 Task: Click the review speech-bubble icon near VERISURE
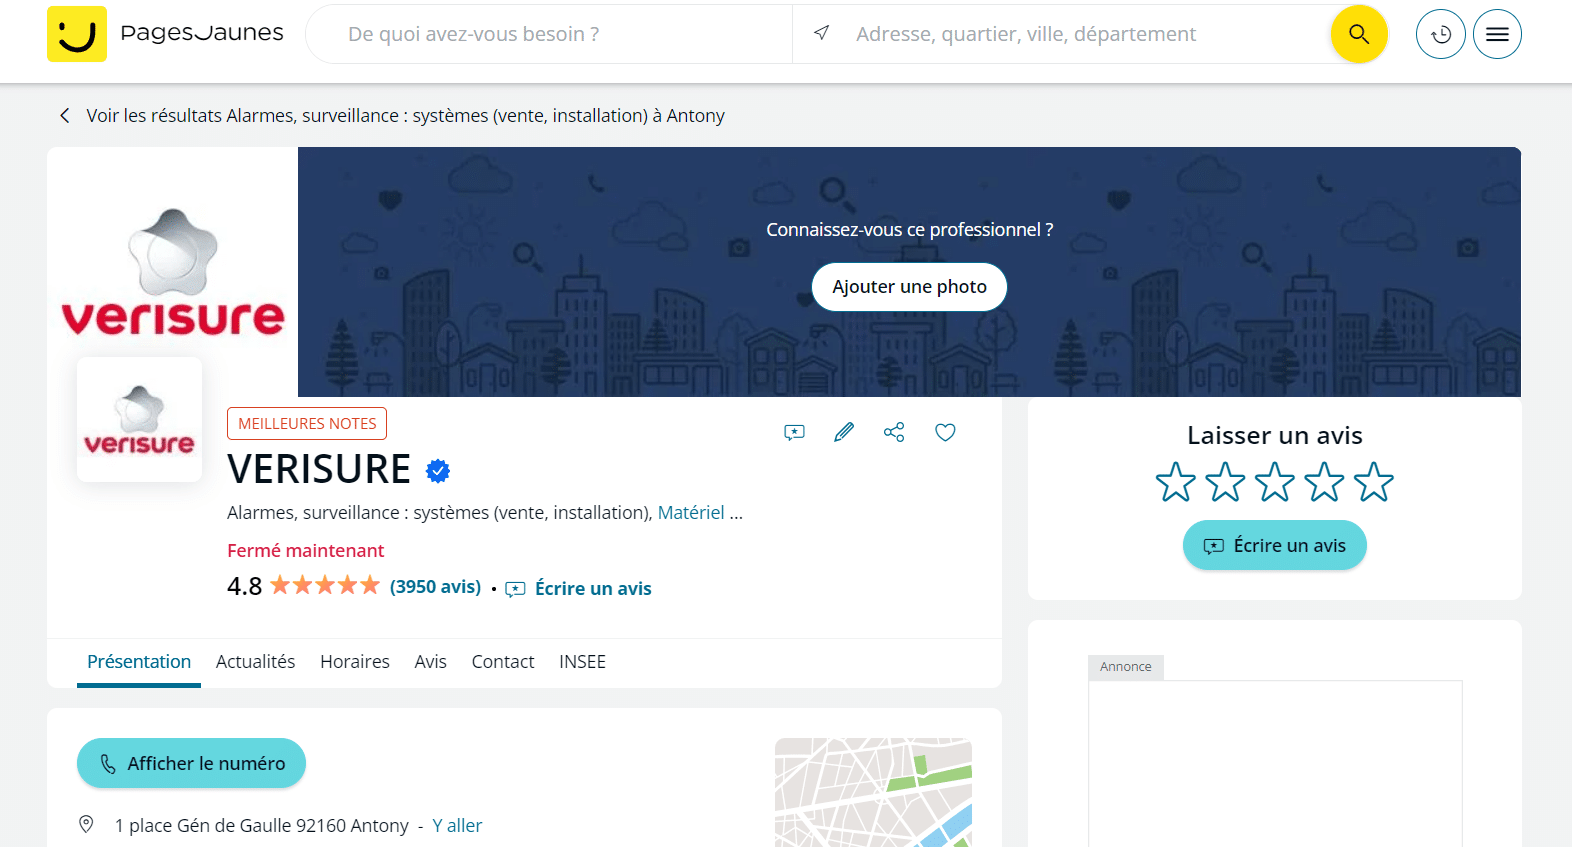click(x=794, y=433)
